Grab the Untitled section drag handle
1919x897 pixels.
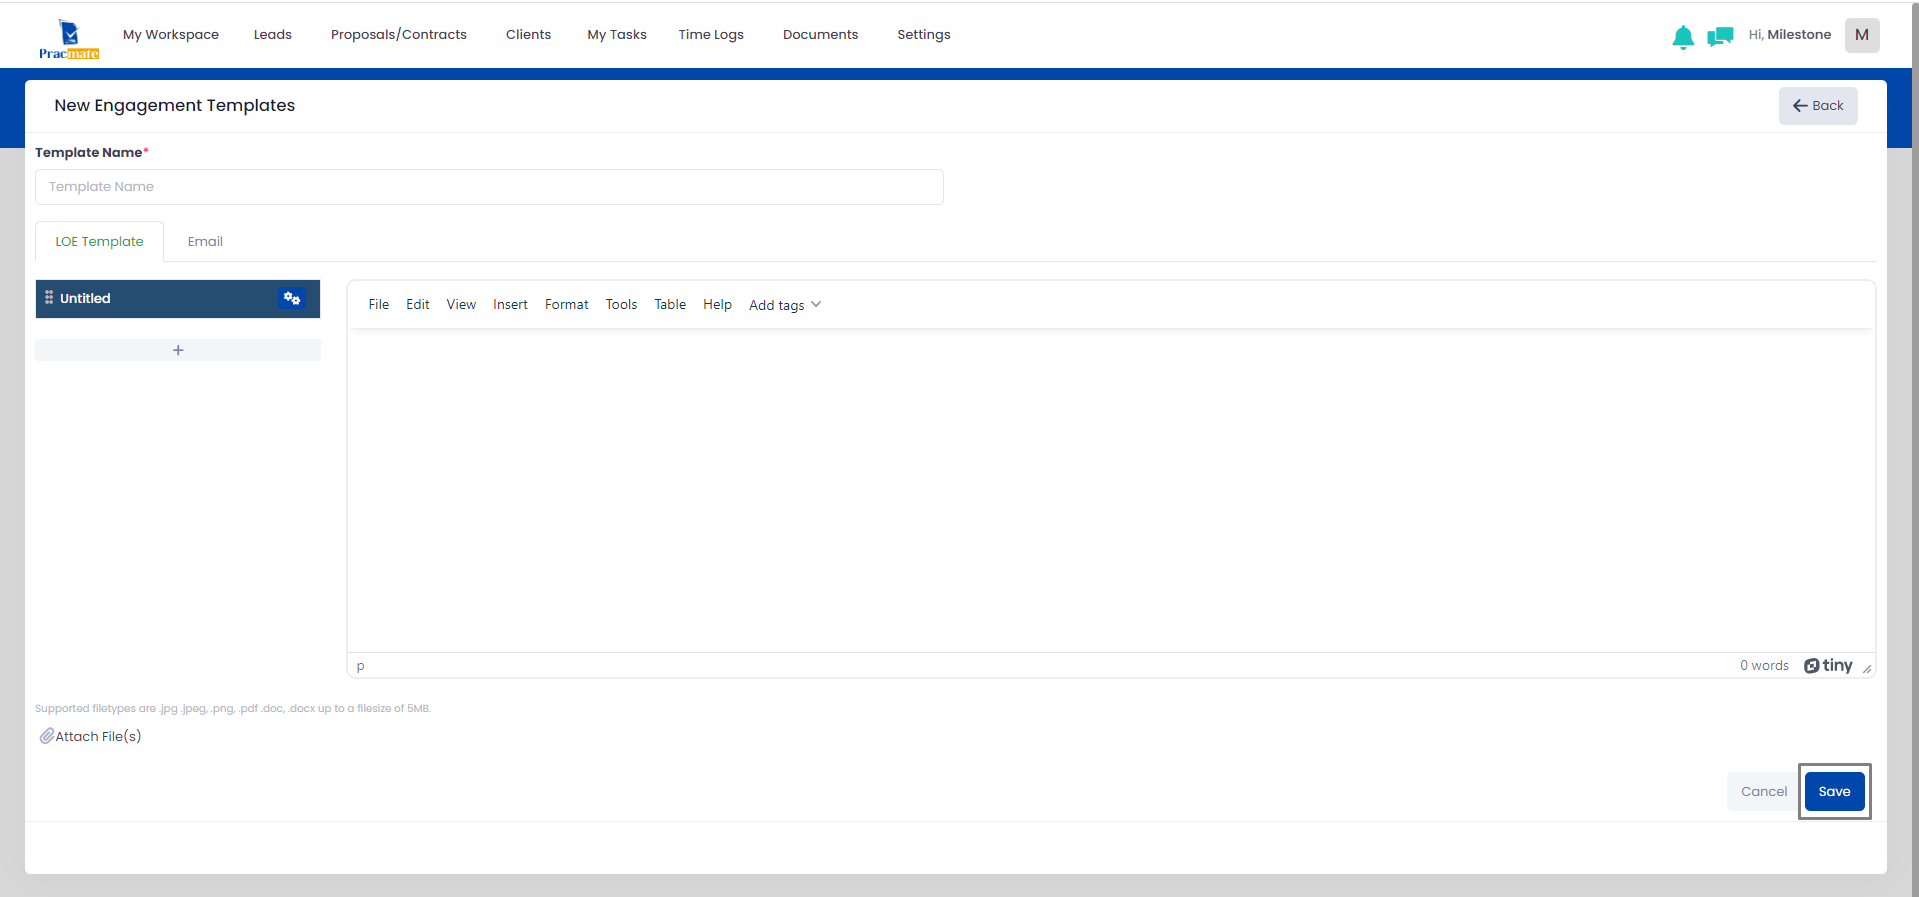(x=49, y=298)
